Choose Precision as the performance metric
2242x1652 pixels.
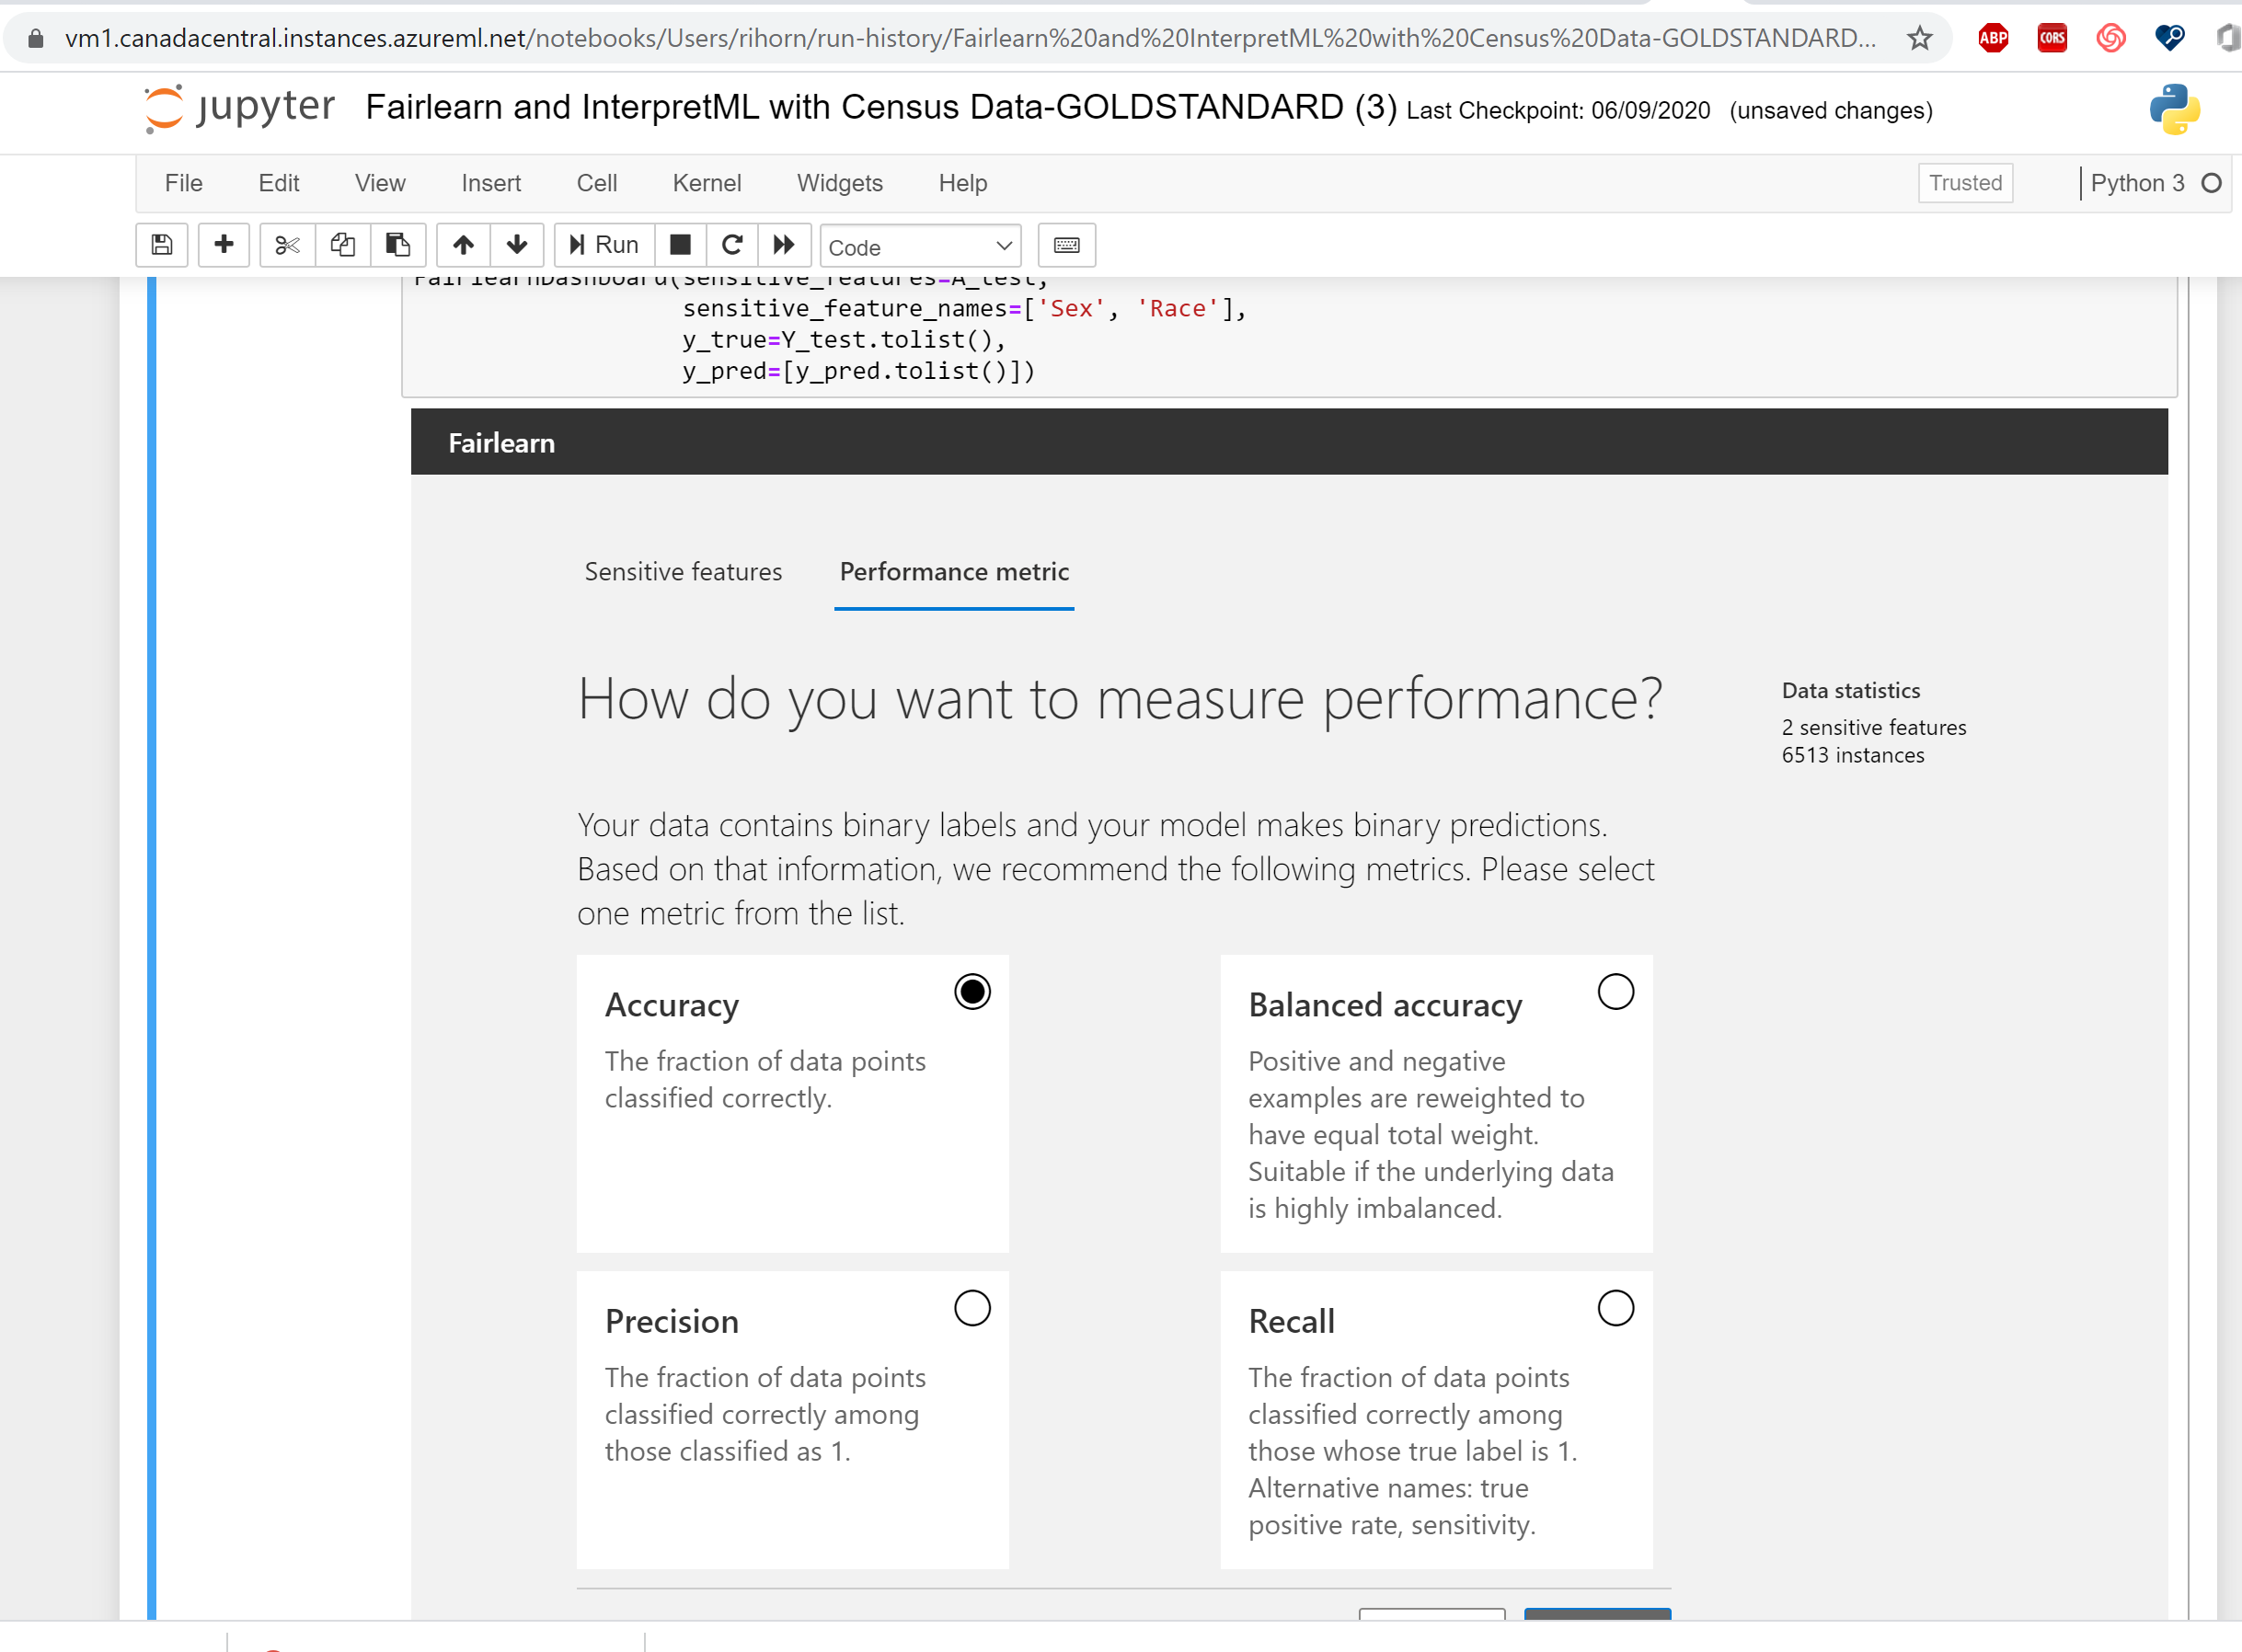971,1307
